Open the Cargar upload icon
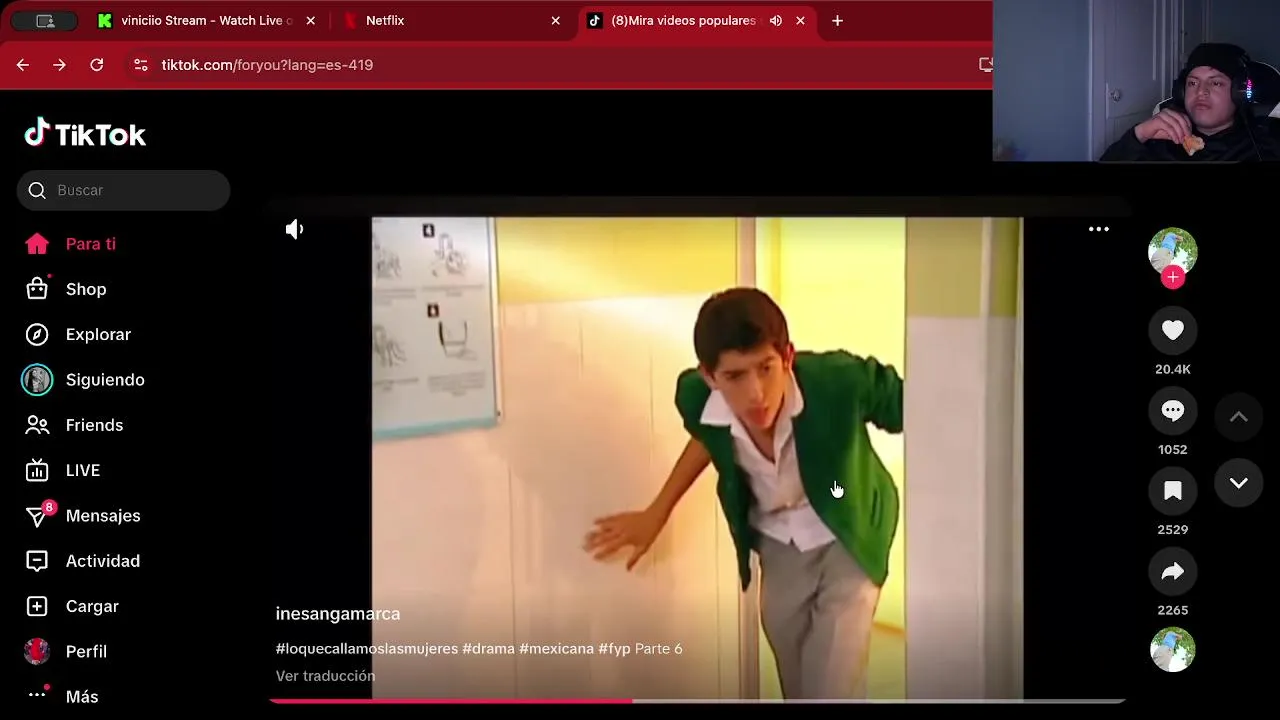The image size is (1280, 720). (x=37, y=606)
